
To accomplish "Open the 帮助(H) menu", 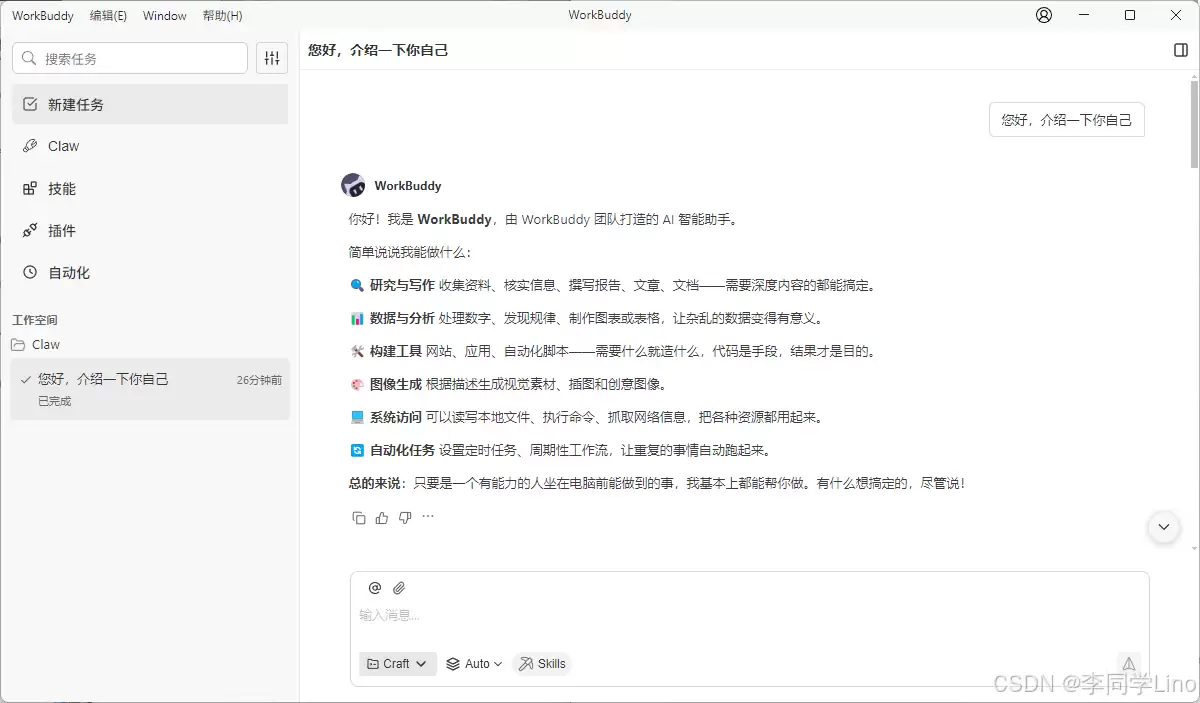I will [x=222, y=15].
